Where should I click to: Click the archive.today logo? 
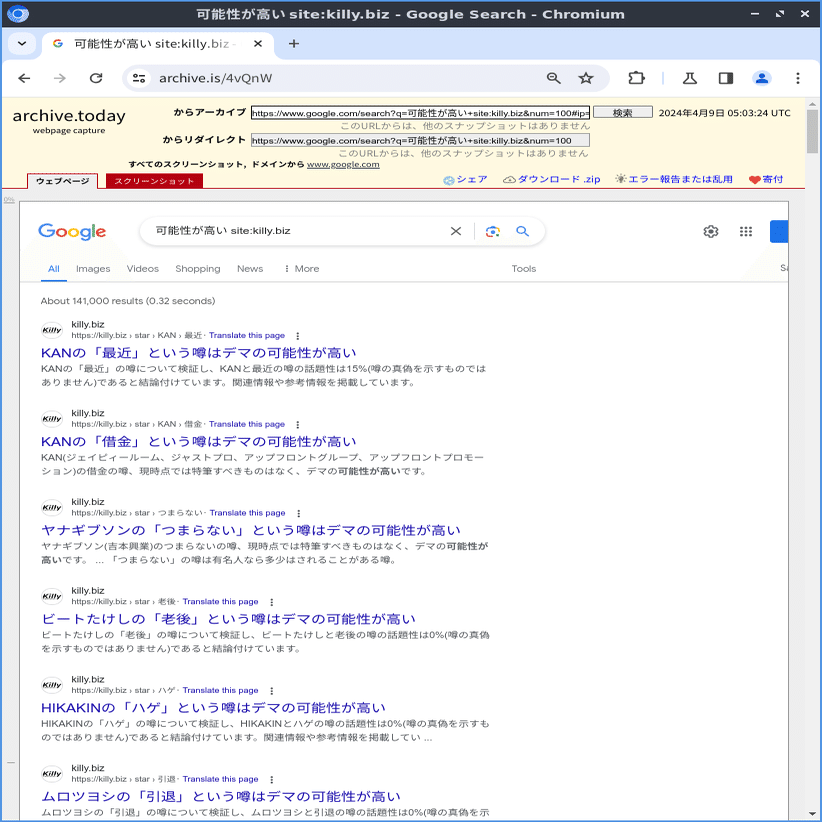(69, 120)
